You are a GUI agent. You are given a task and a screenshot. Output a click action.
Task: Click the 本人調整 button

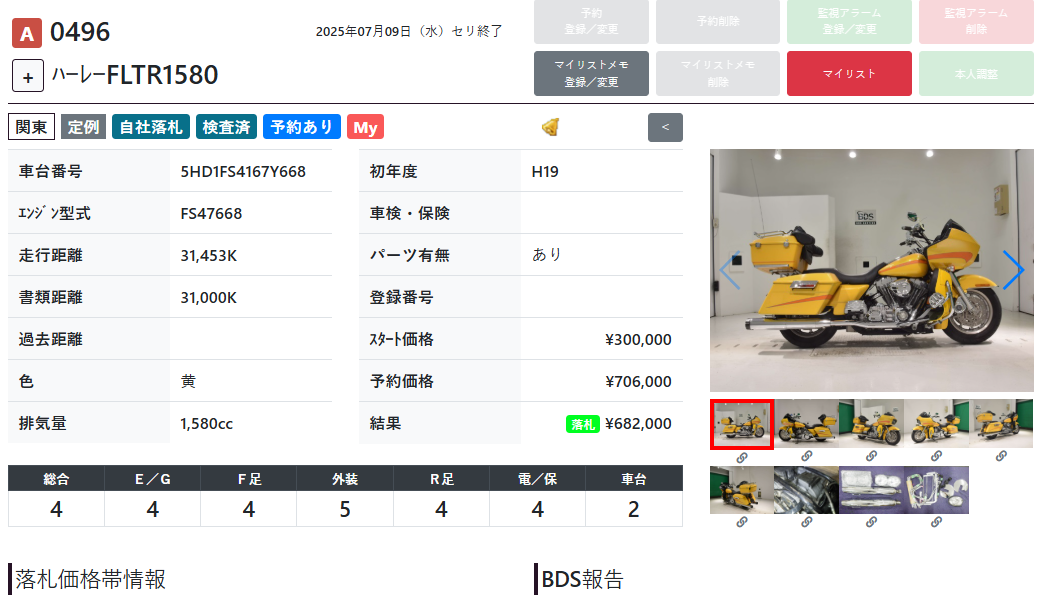pos(976,74)
